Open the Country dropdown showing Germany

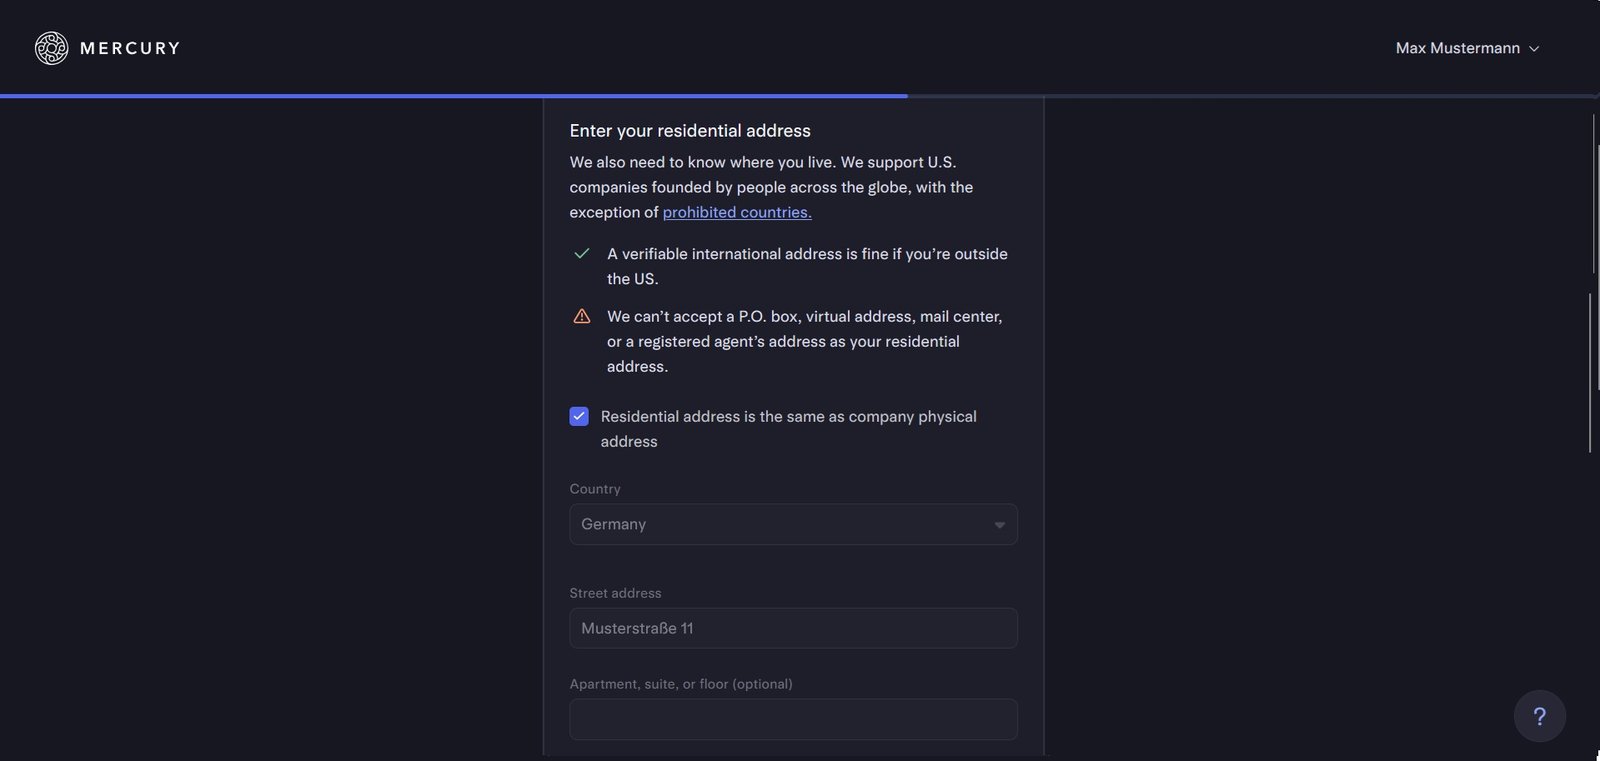pyautogui.click(x=780, y=524)
